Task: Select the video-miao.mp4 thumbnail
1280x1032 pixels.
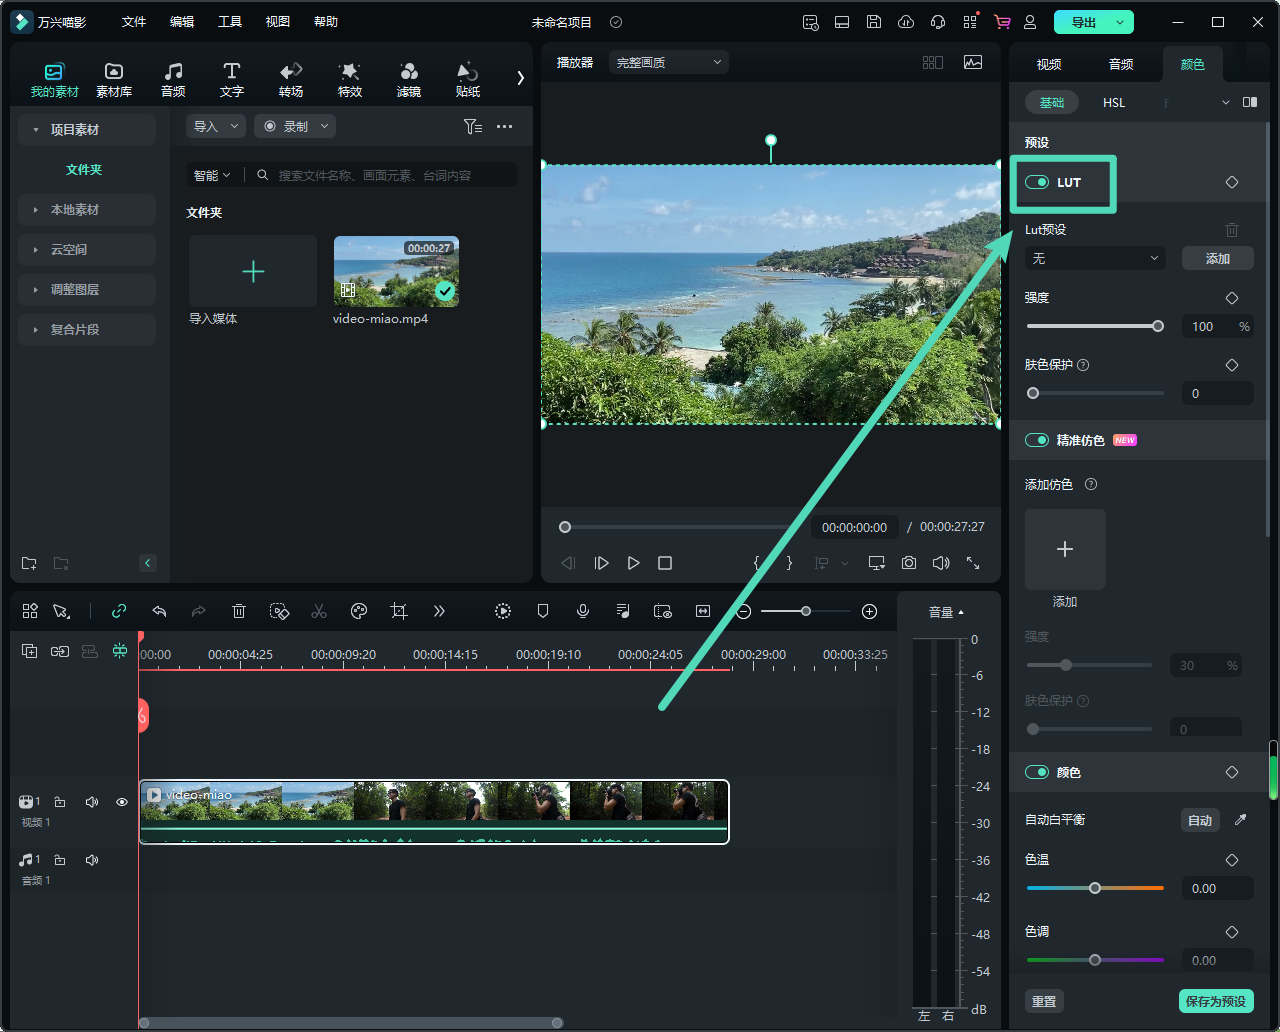Action: click(396, 271)
